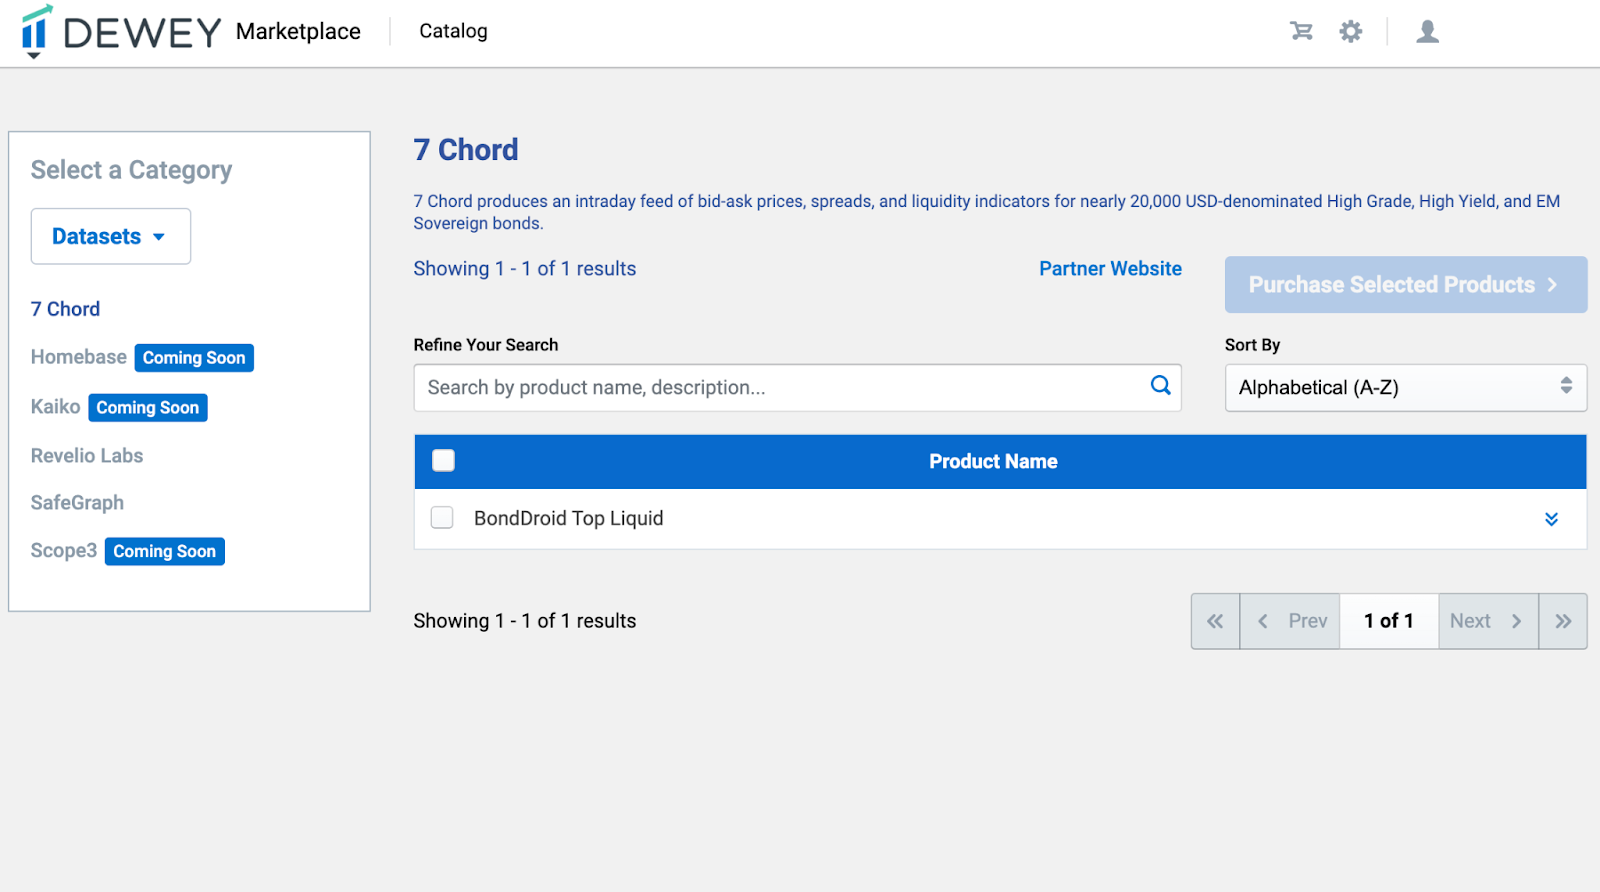
Task: Open the Partner Website link
Action: coord(1110,268)
